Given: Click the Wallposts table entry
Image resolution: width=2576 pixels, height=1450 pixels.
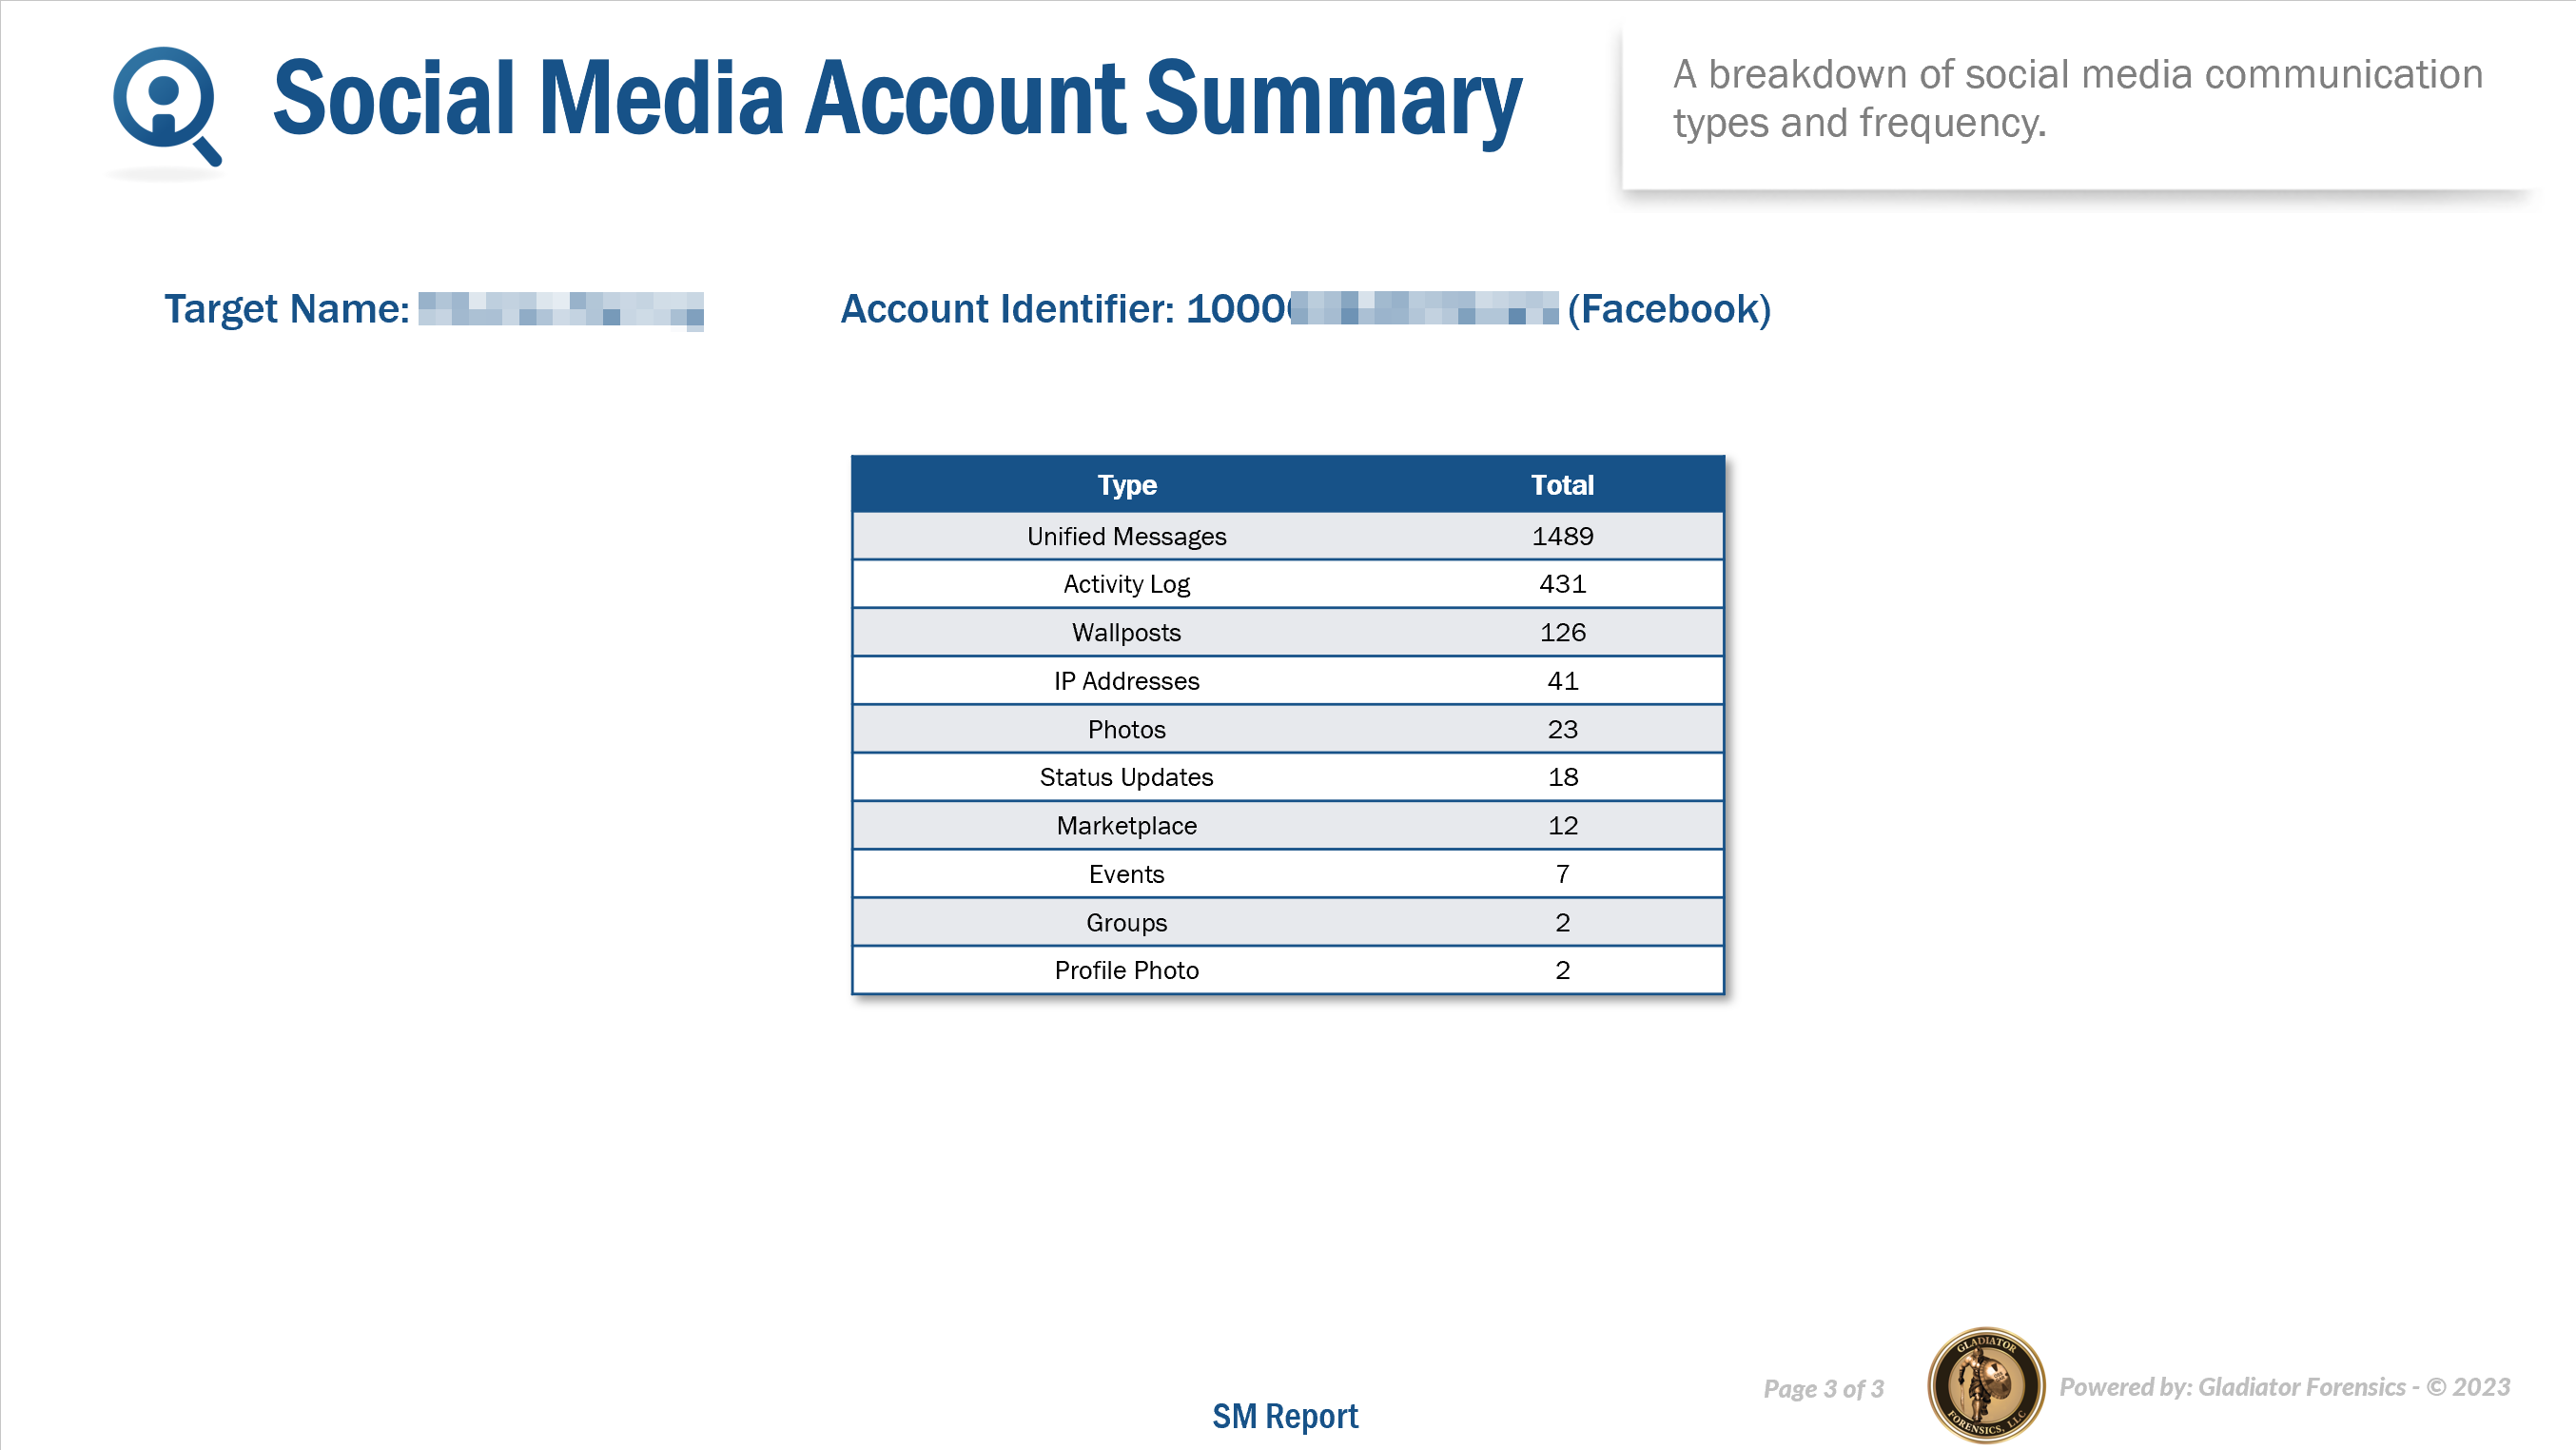Looking at the screenshot, I should pos(1127,632).
